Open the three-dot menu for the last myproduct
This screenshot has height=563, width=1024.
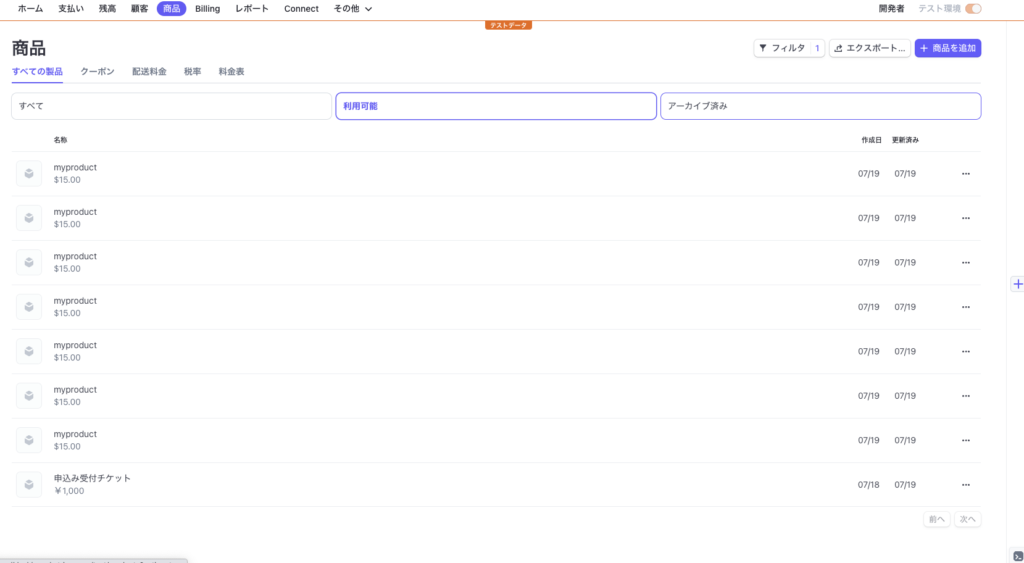click(965, 440)
